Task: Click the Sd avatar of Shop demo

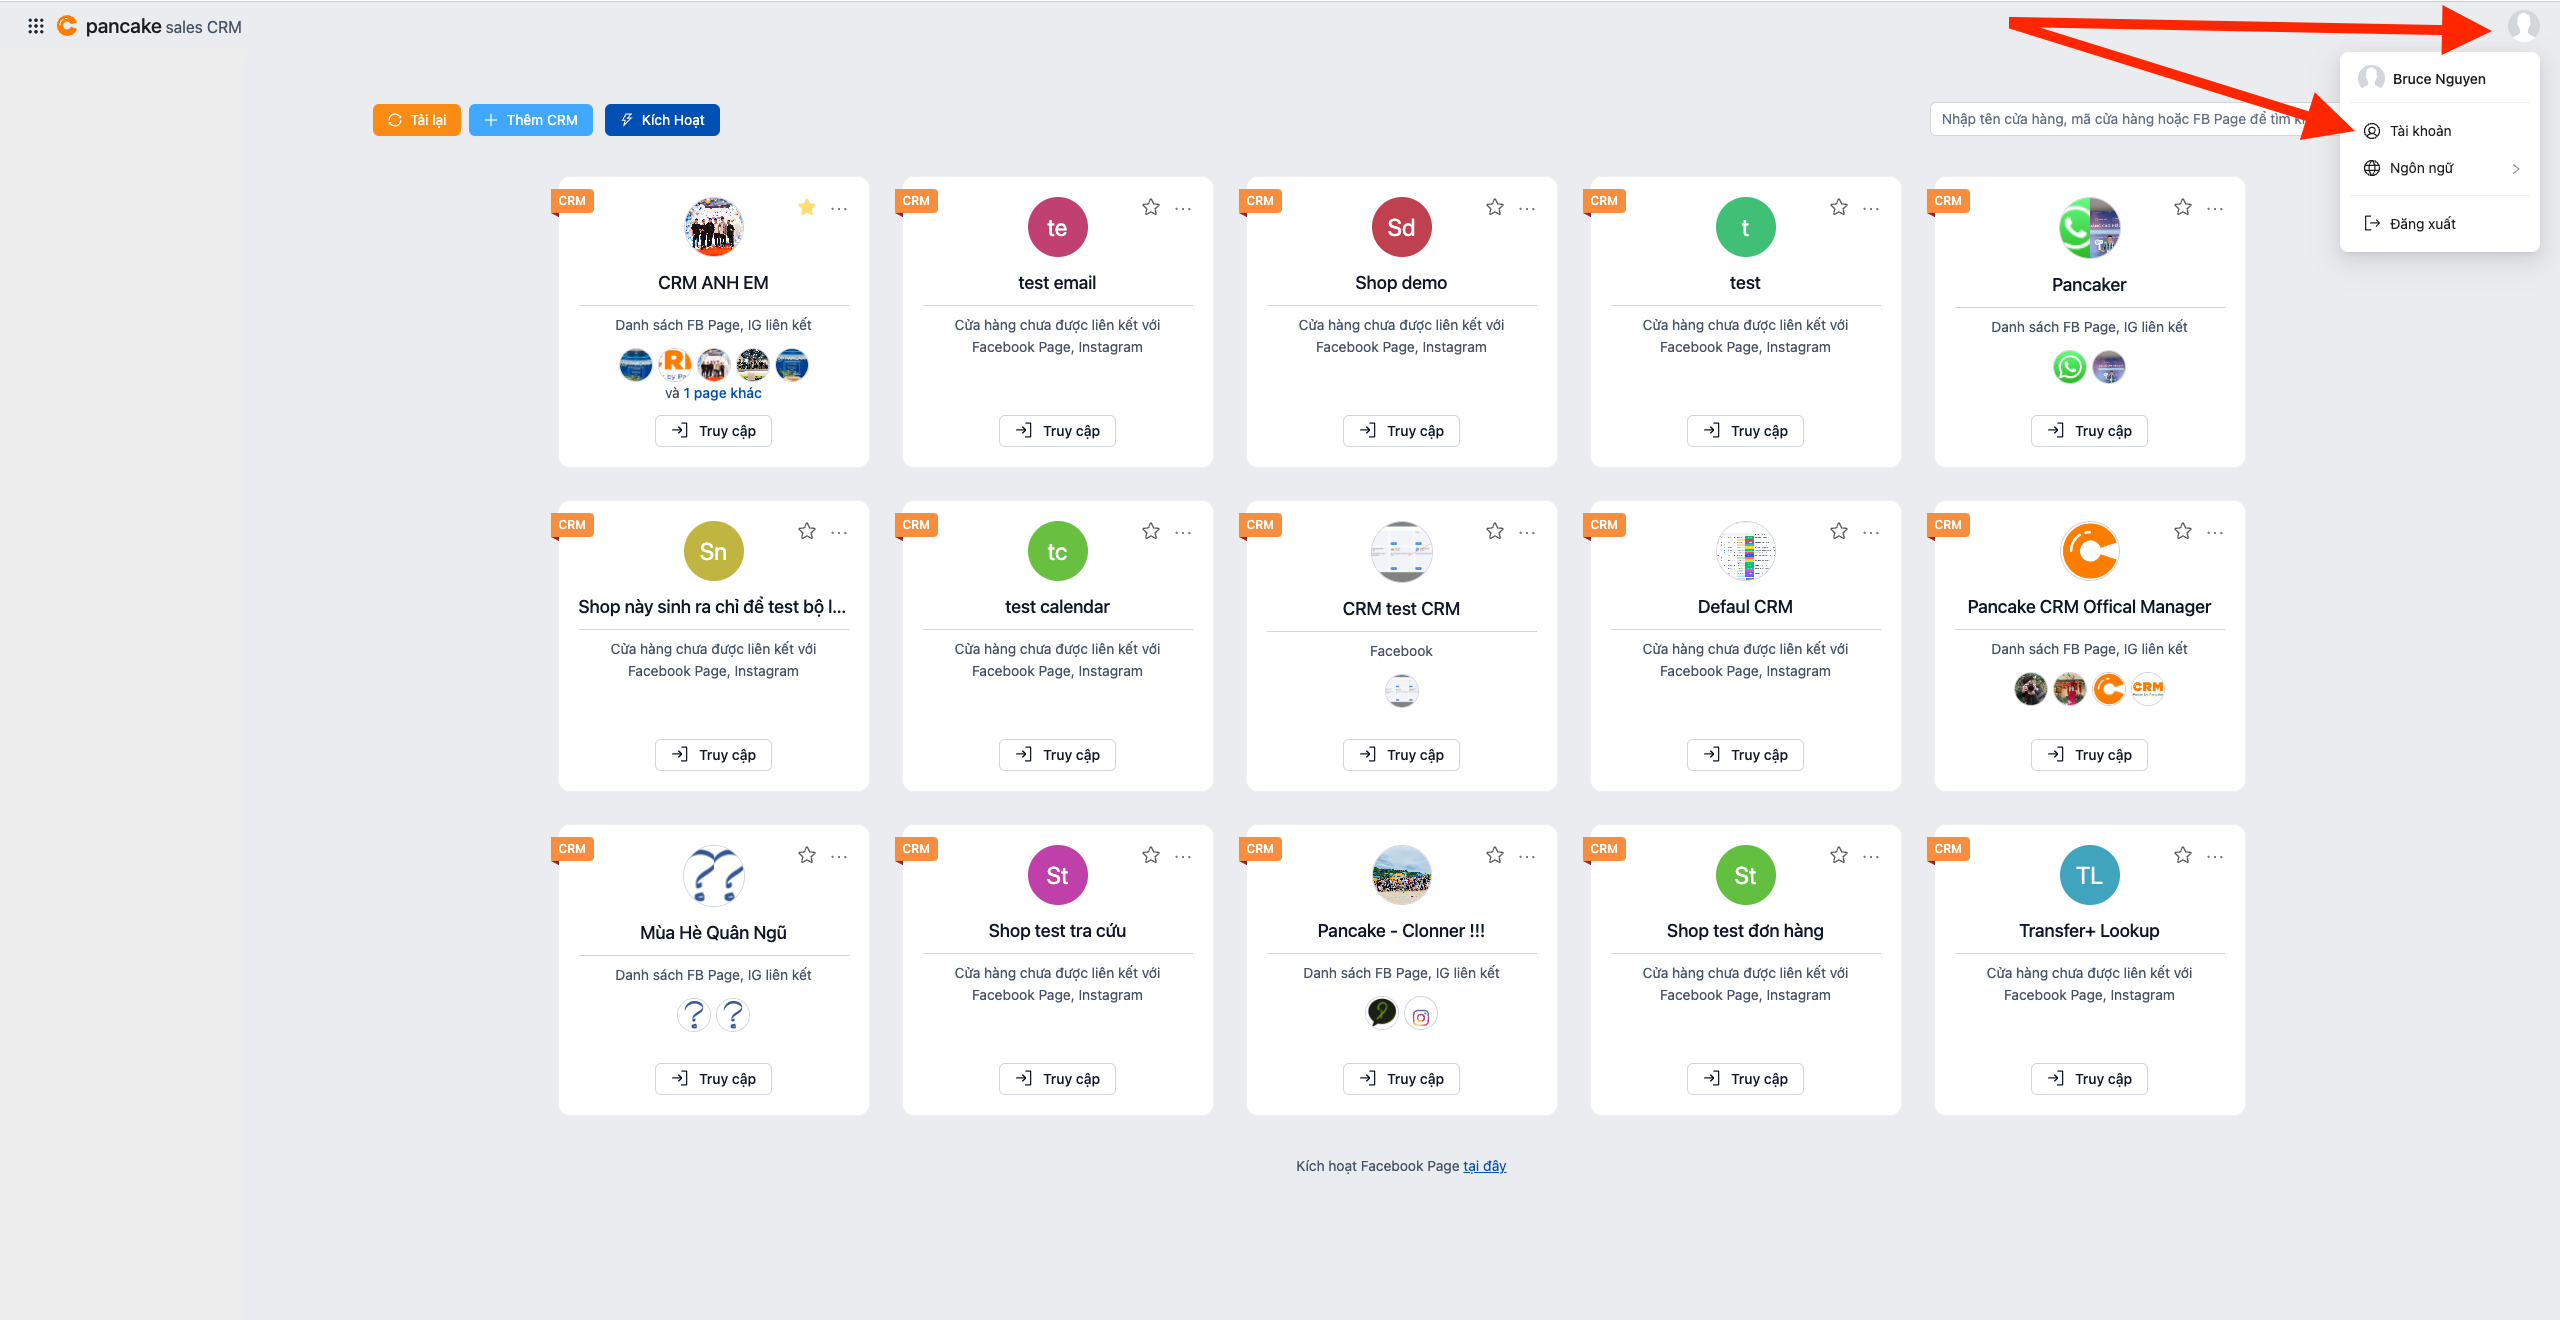Action: 1401,227
